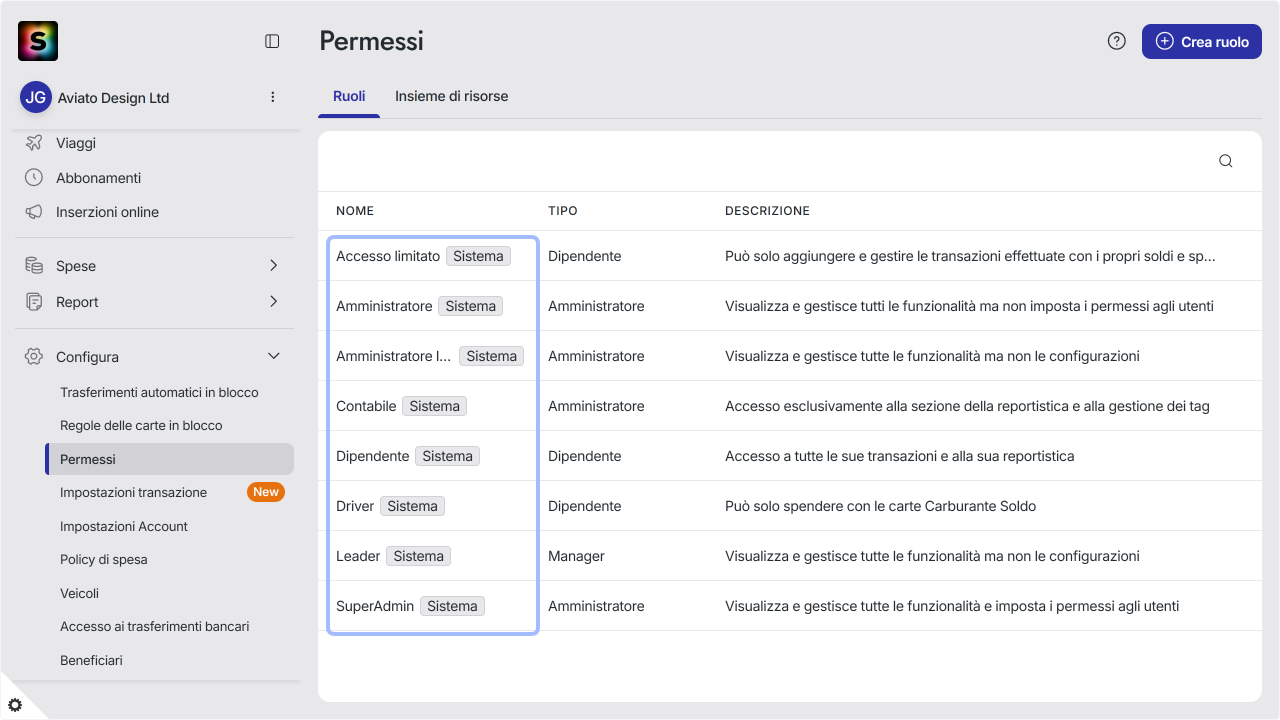Click the Abbonamenti clock icon
Image resolution: width=1280 pixels, height=720 pixels.
(34, 178)
